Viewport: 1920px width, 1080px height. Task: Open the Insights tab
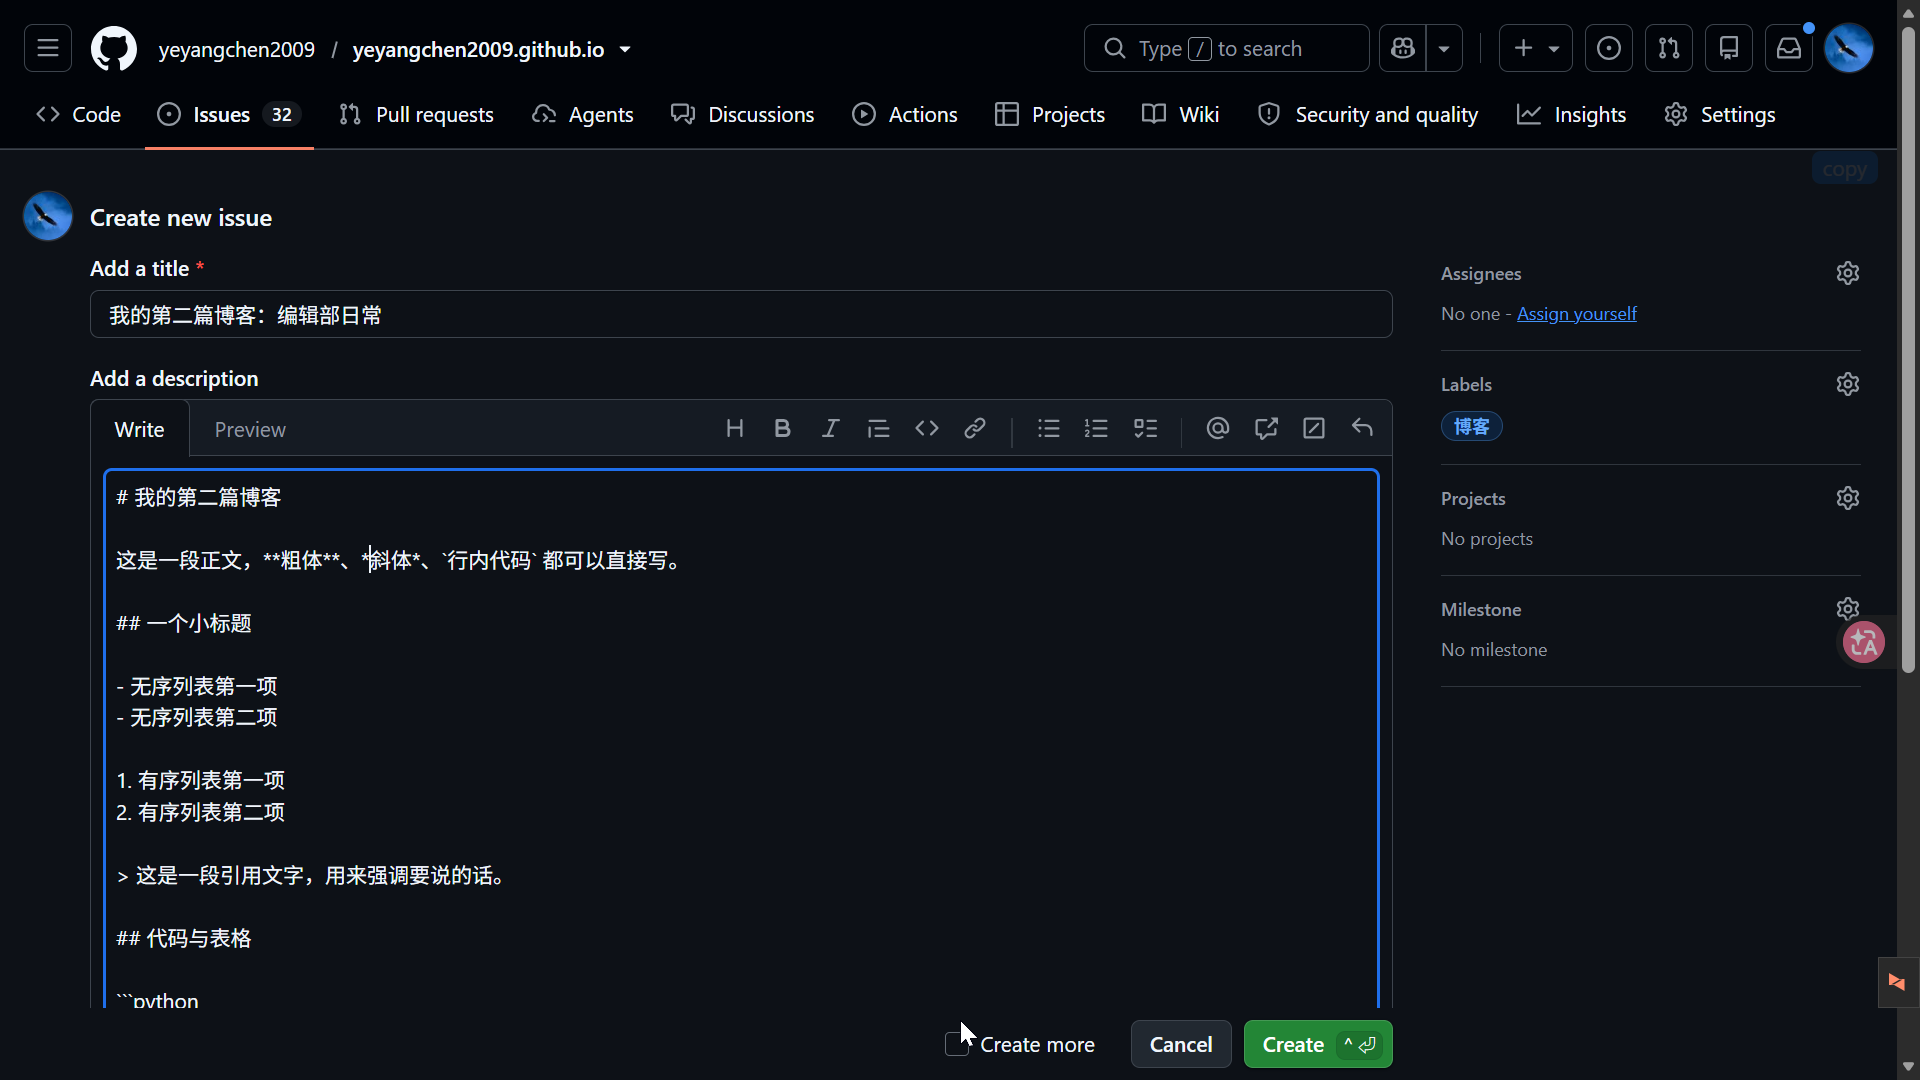(x=1572, y=115)
